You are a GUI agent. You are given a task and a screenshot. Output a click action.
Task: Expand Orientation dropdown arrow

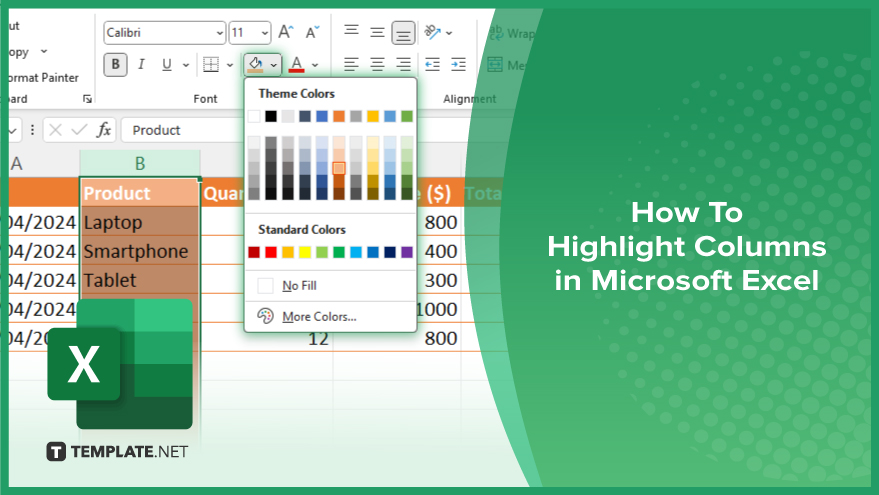pyautogui.click(x=449, y=33)
